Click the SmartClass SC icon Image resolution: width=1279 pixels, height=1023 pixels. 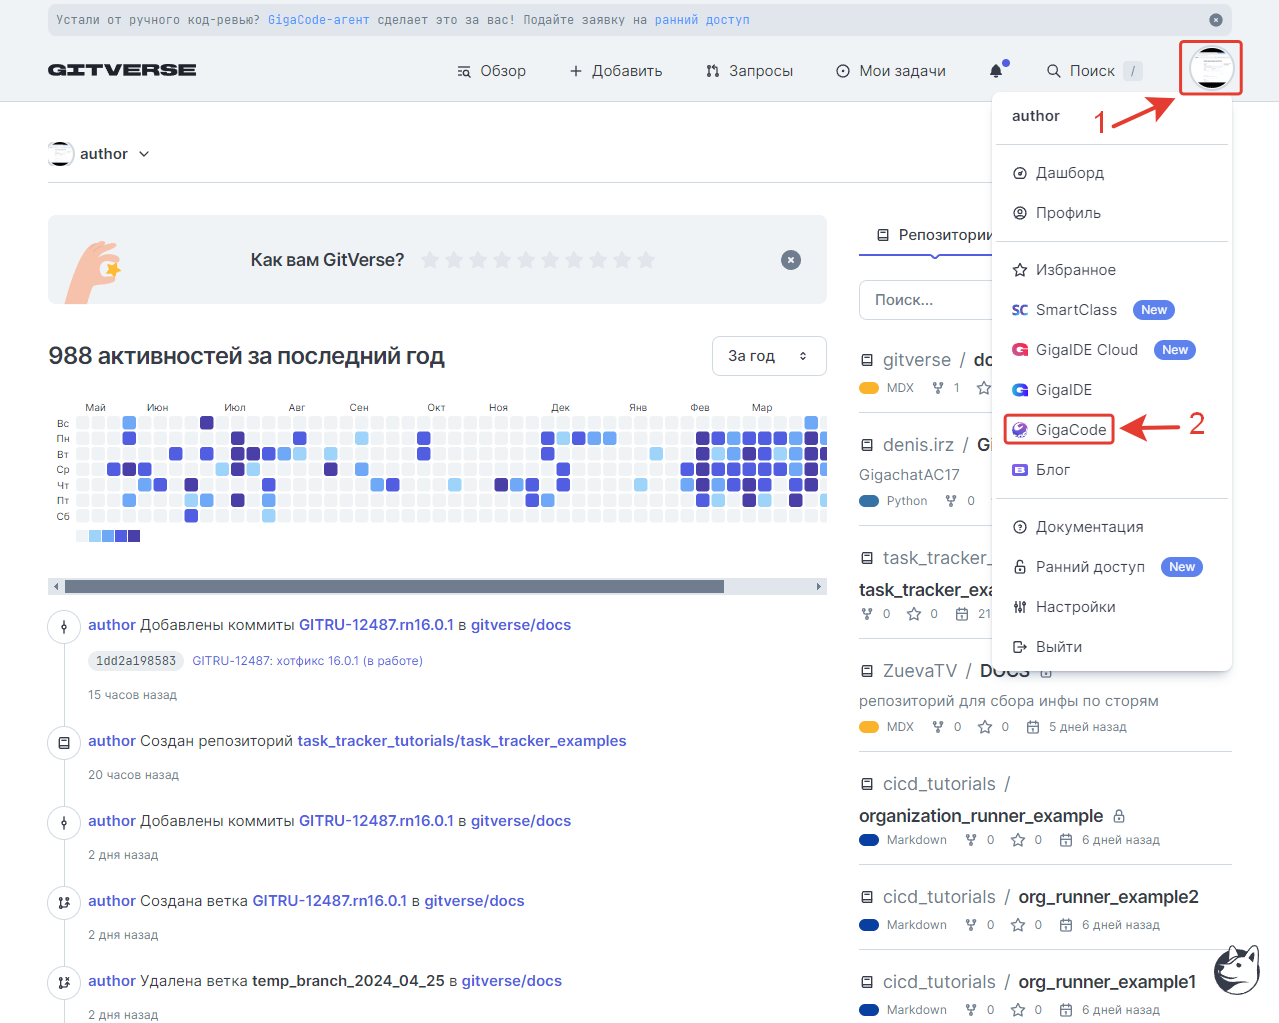(x=1020, y=310)
